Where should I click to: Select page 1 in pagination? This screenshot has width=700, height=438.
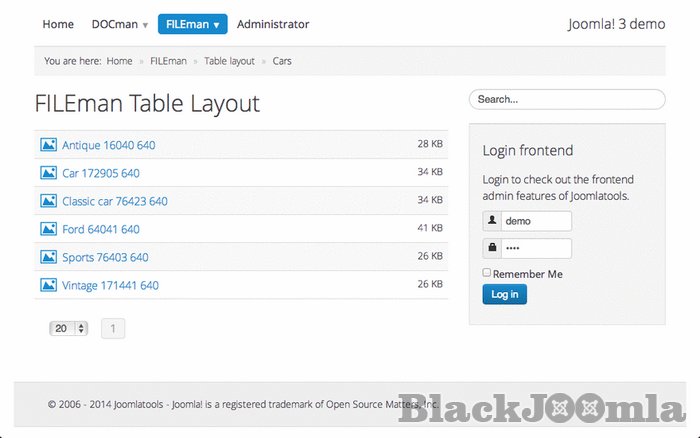113,328
